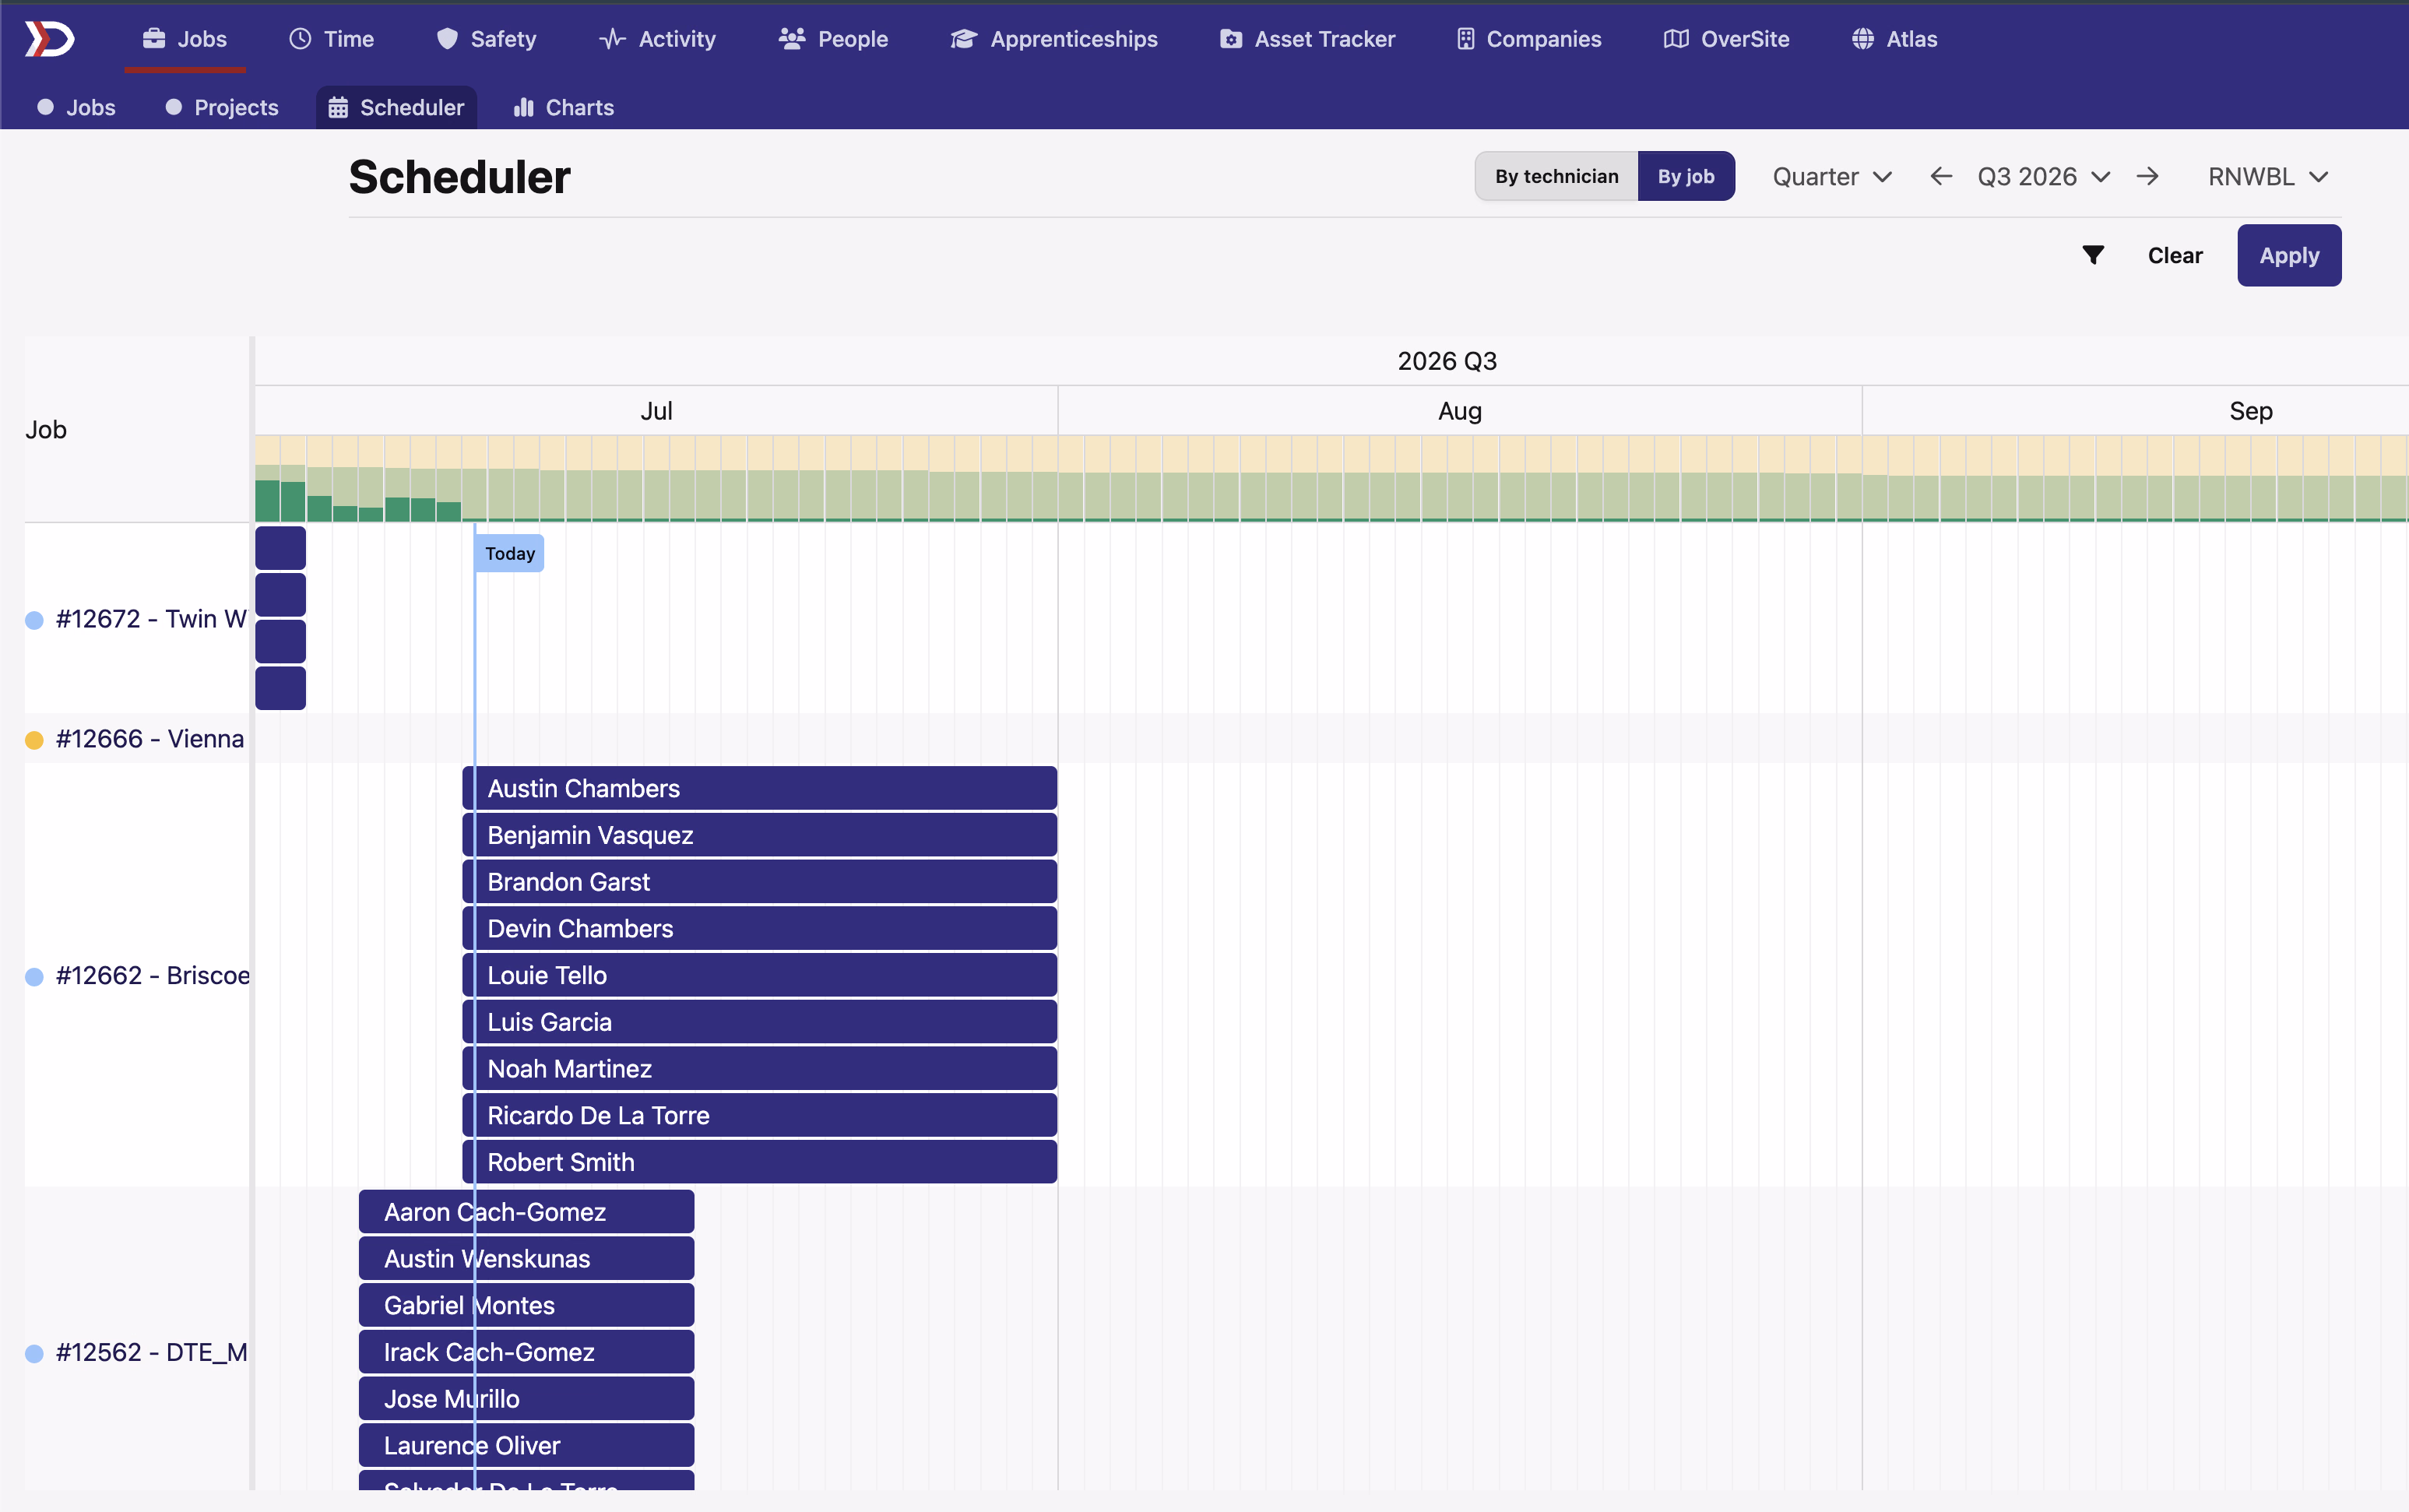Image resolution: width=2409 pixels, height=1512 pixels.
Task: Click the Safety shield icon
Action: pyautogui.click(x=447, y=39)
